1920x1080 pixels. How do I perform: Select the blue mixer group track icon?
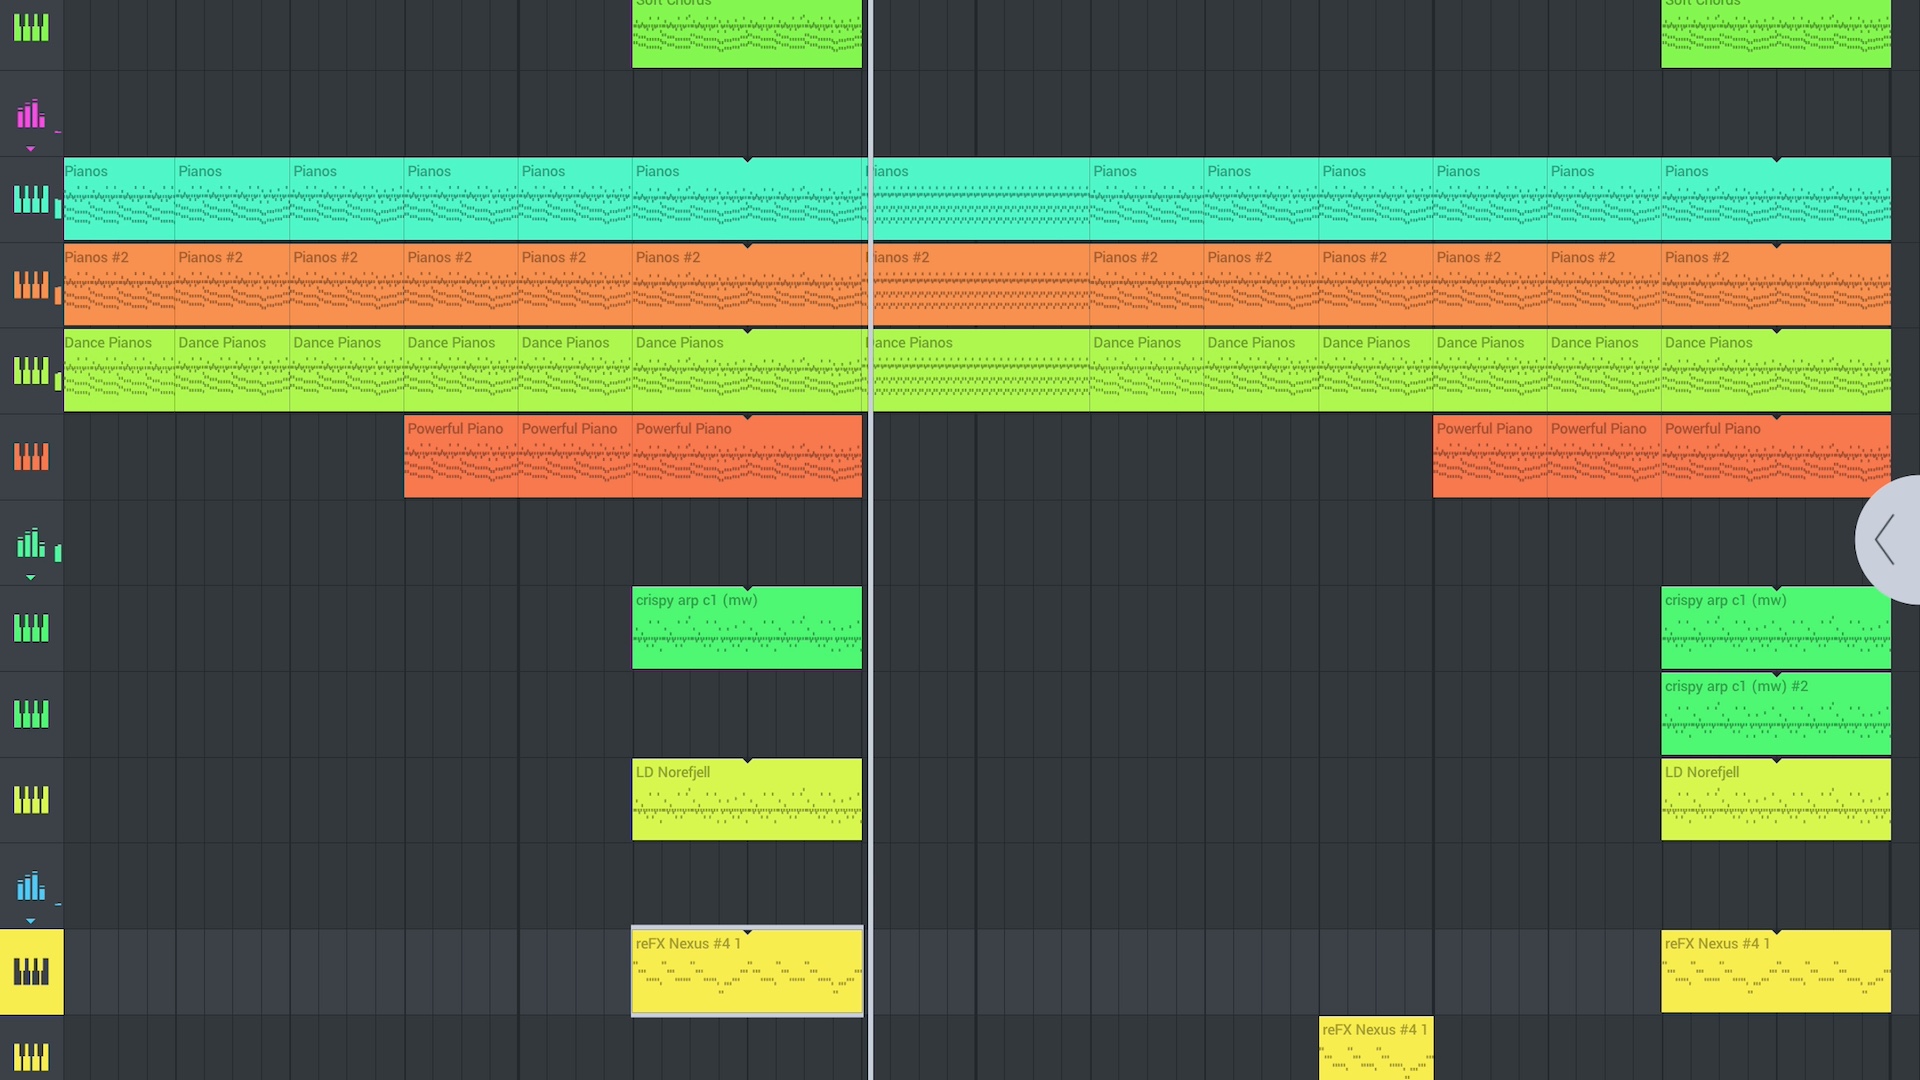pos(31,886)
